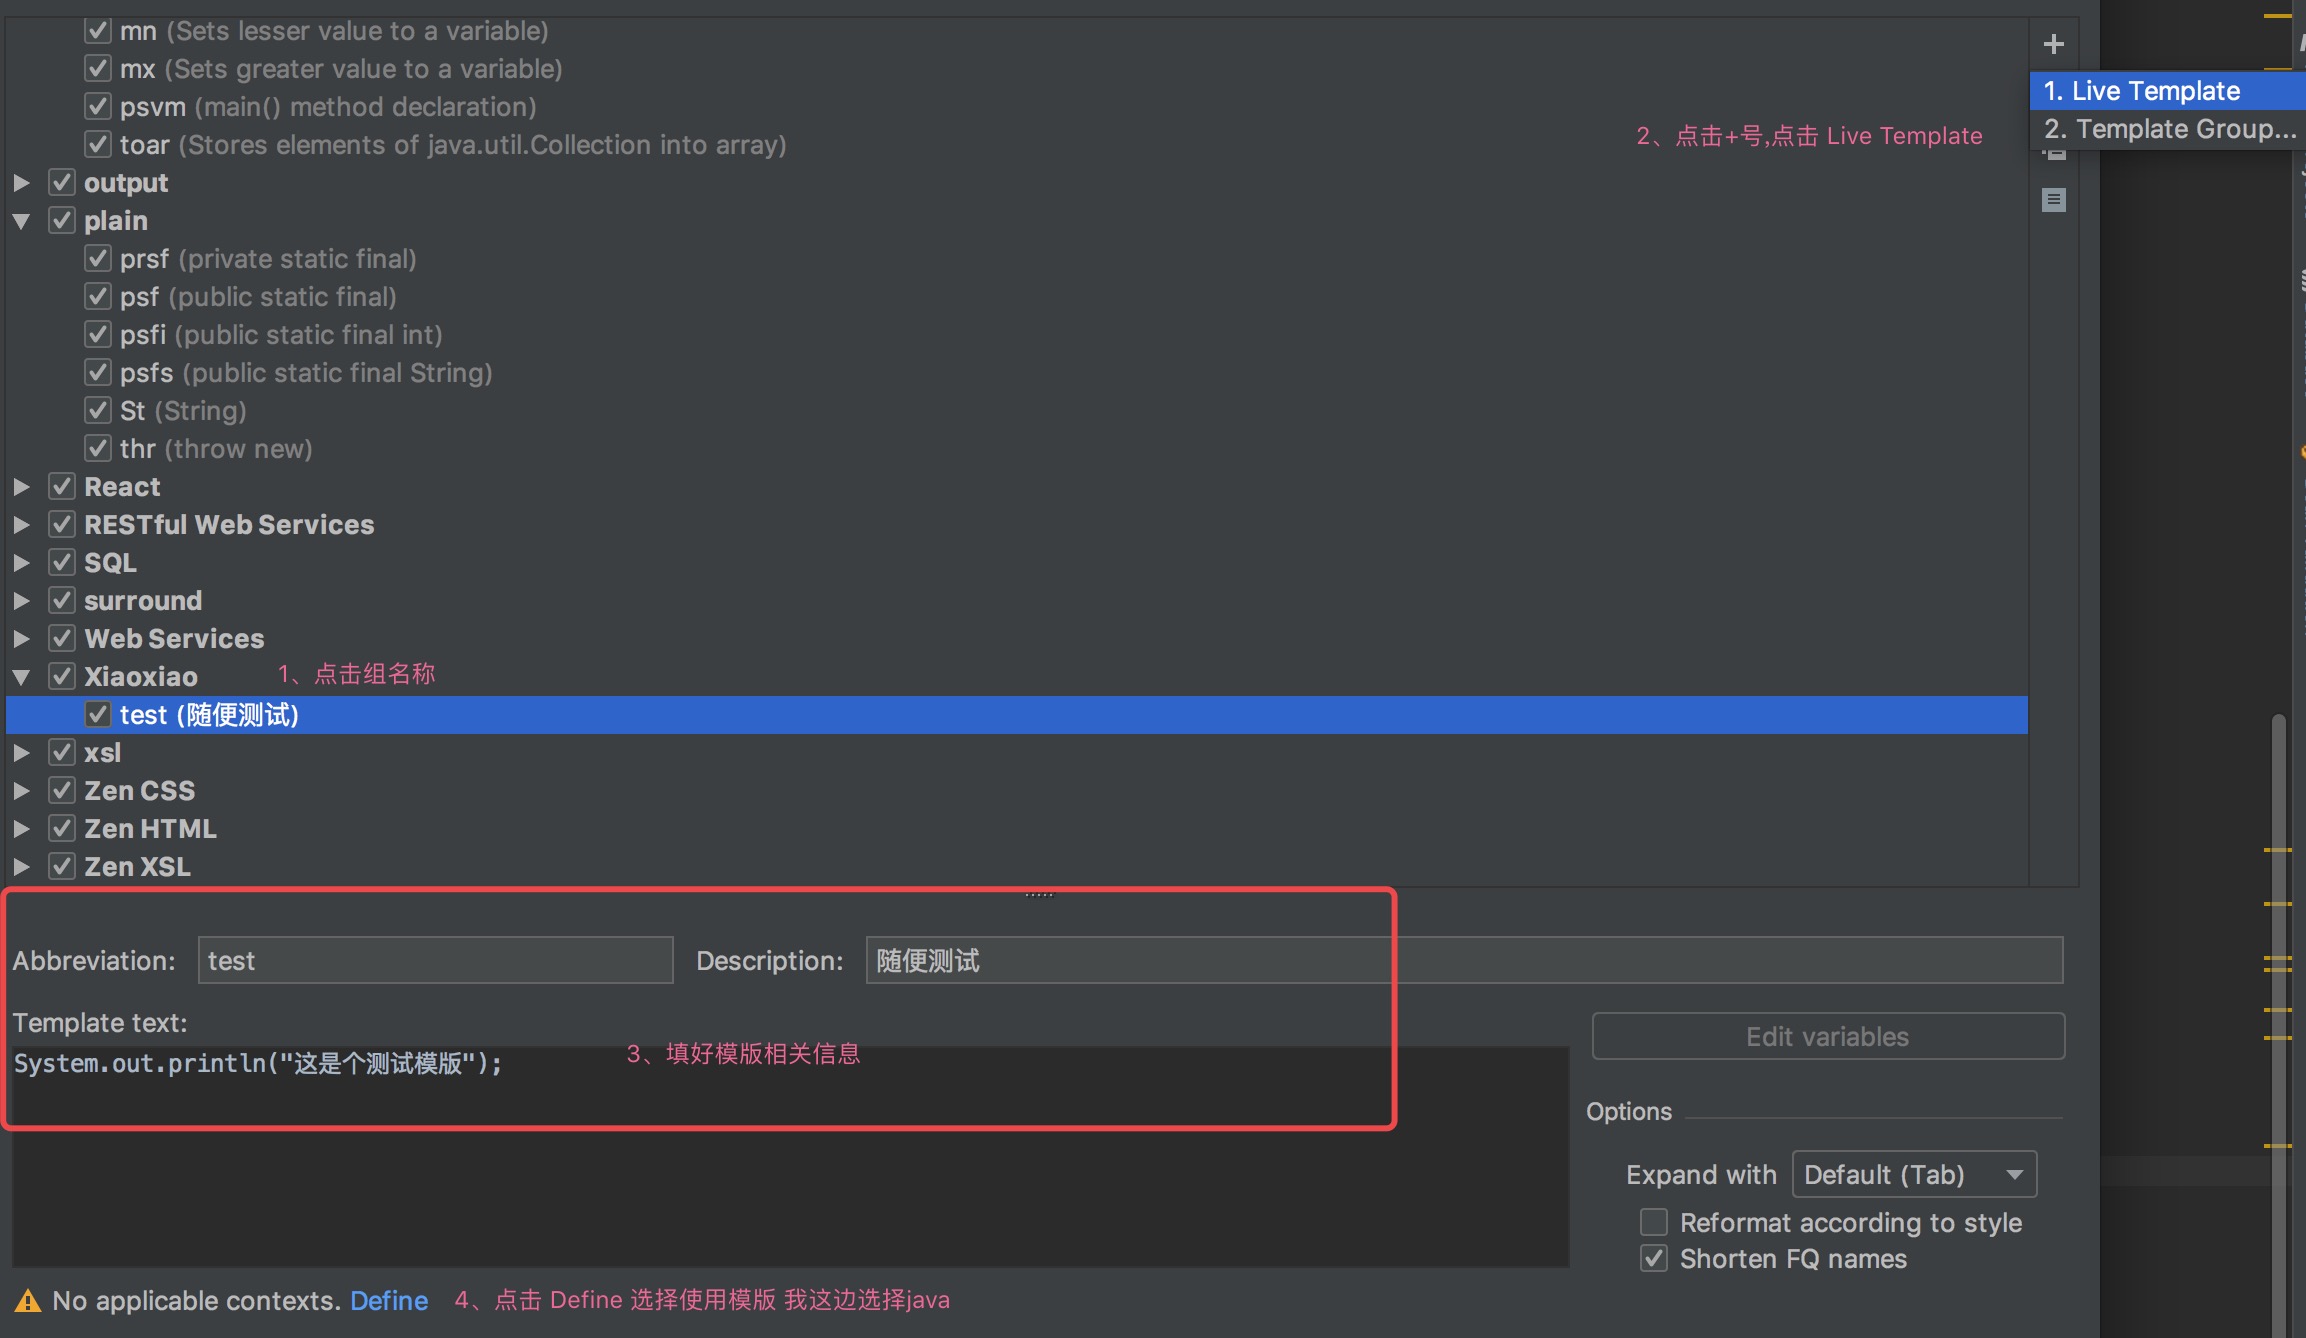Choose Template Group... from popup menu
The image size is (2306, 1338).
(x=2167, y=129)
